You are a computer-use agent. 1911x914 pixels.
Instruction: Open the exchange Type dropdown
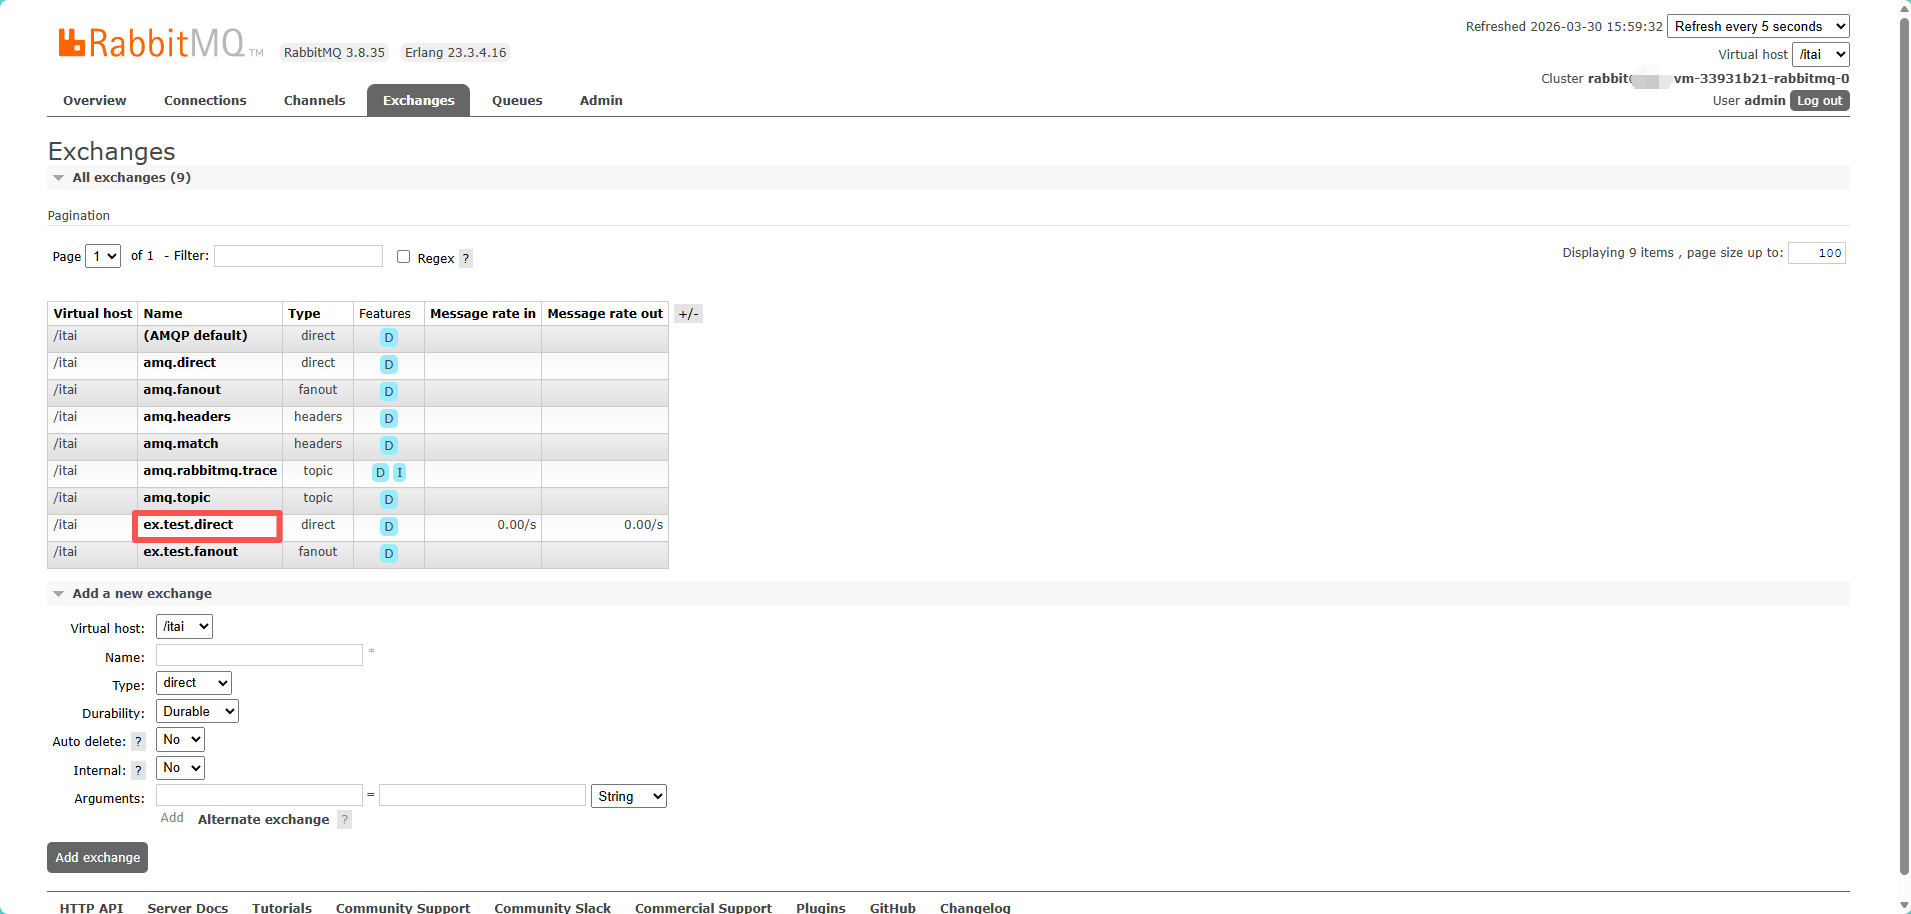tap(194, 683)
